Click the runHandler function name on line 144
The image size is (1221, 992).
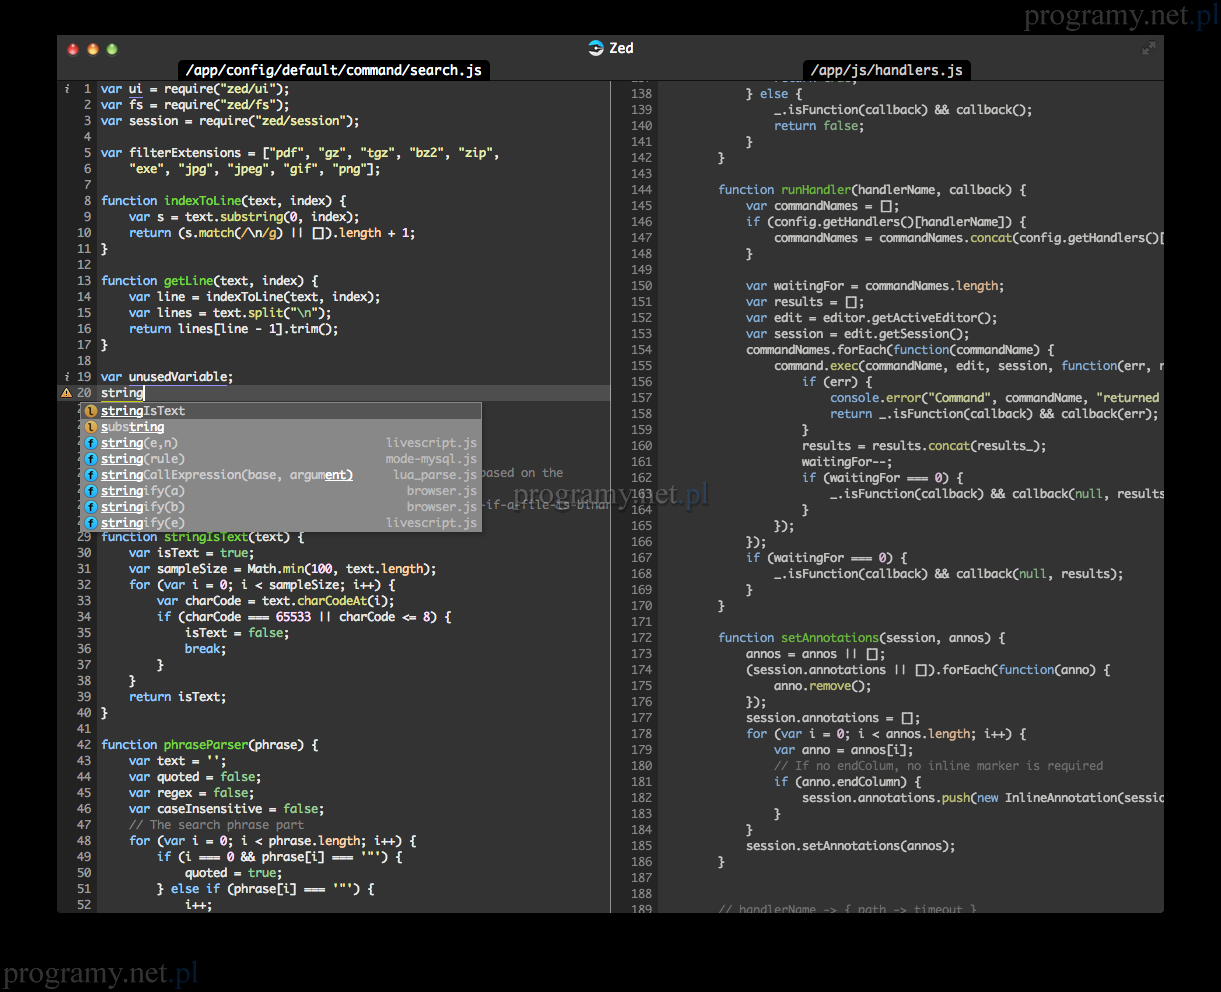tap(814, 190)
